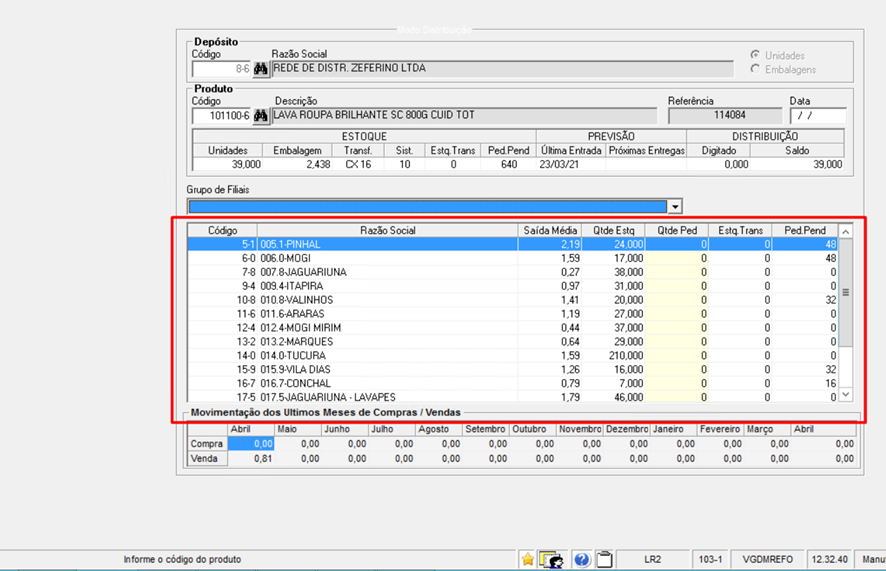The height and width of the screenshot is (571, 886).
Task: Select row 012.4-MOGI MIRIM
Action: [x=513, y=328]
